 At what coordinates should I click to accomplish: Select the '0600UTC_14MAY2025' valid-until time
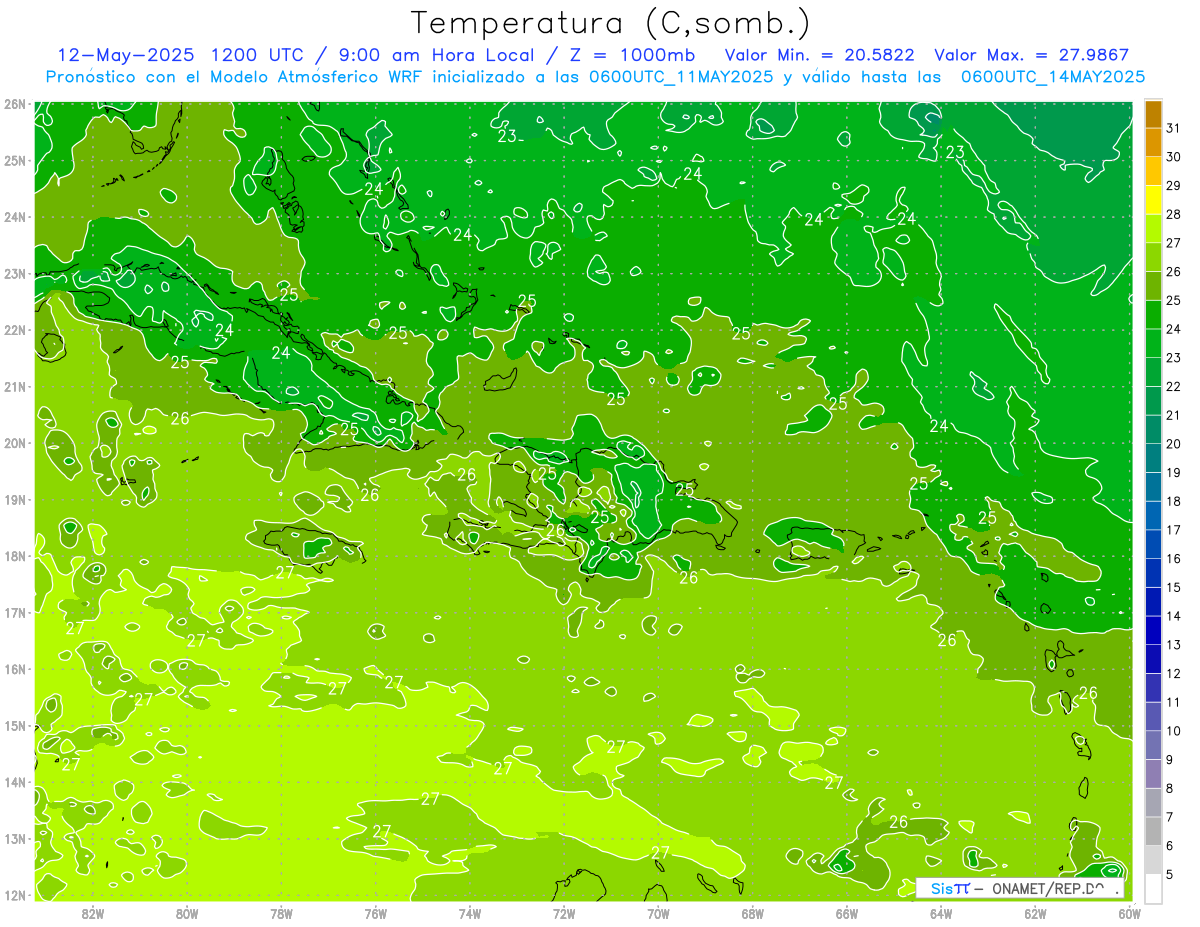1053,76
